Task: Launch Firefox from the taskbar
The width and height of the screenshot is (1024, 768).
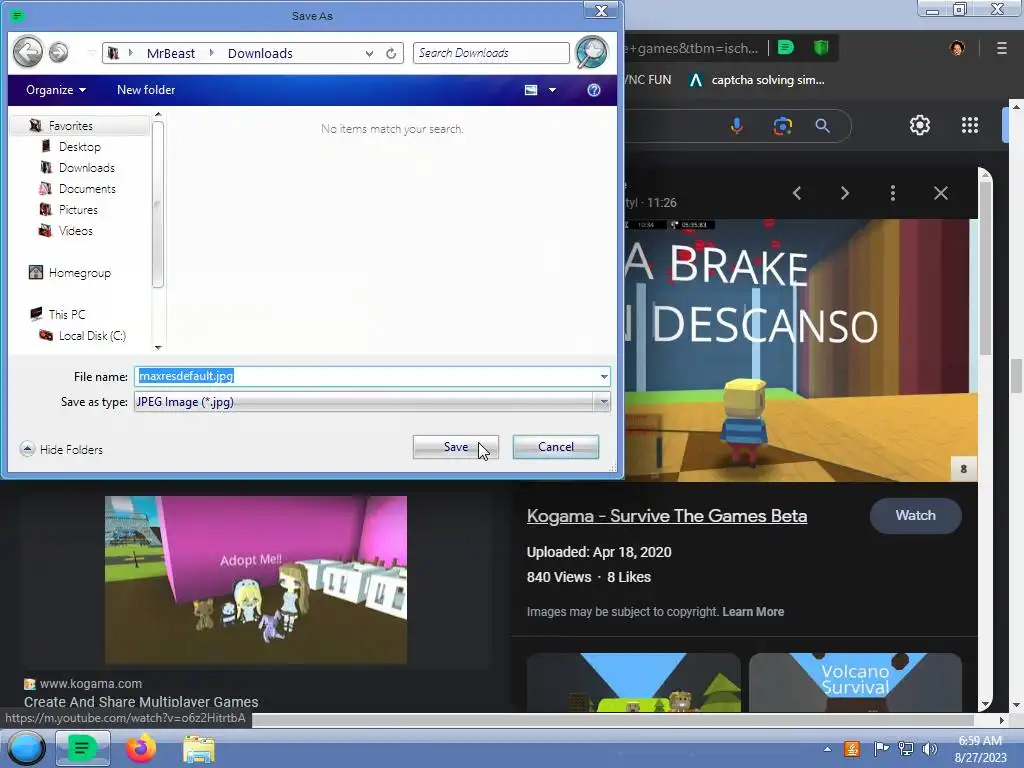Action: coord(141,748)
